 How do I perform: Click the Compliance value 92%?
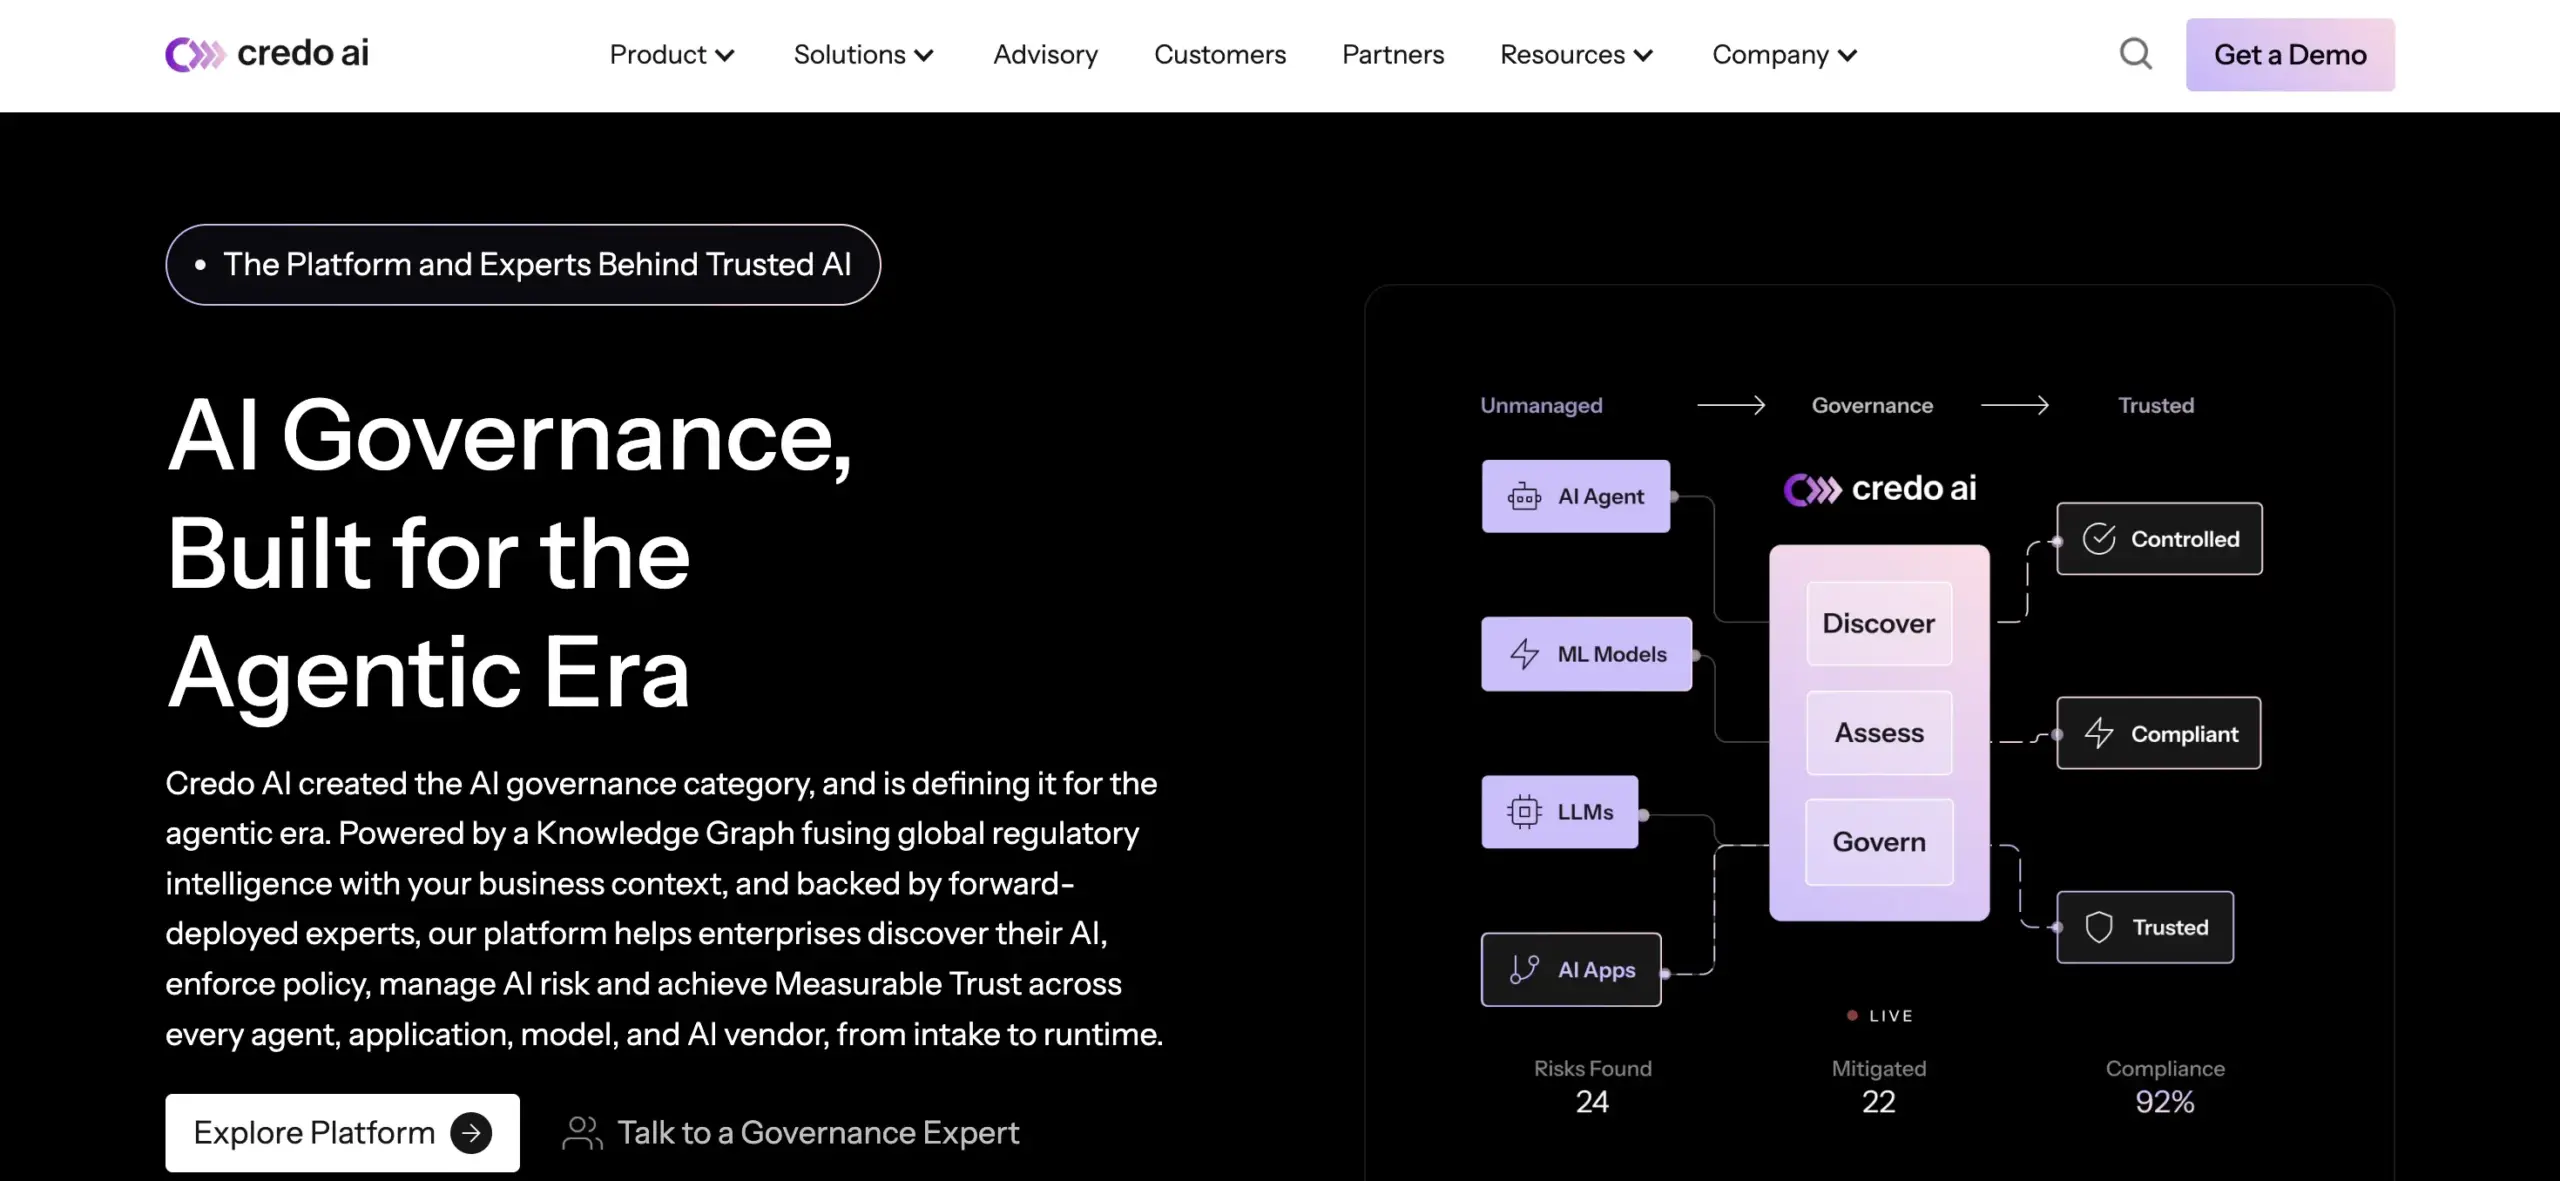click(2165, 1102)
